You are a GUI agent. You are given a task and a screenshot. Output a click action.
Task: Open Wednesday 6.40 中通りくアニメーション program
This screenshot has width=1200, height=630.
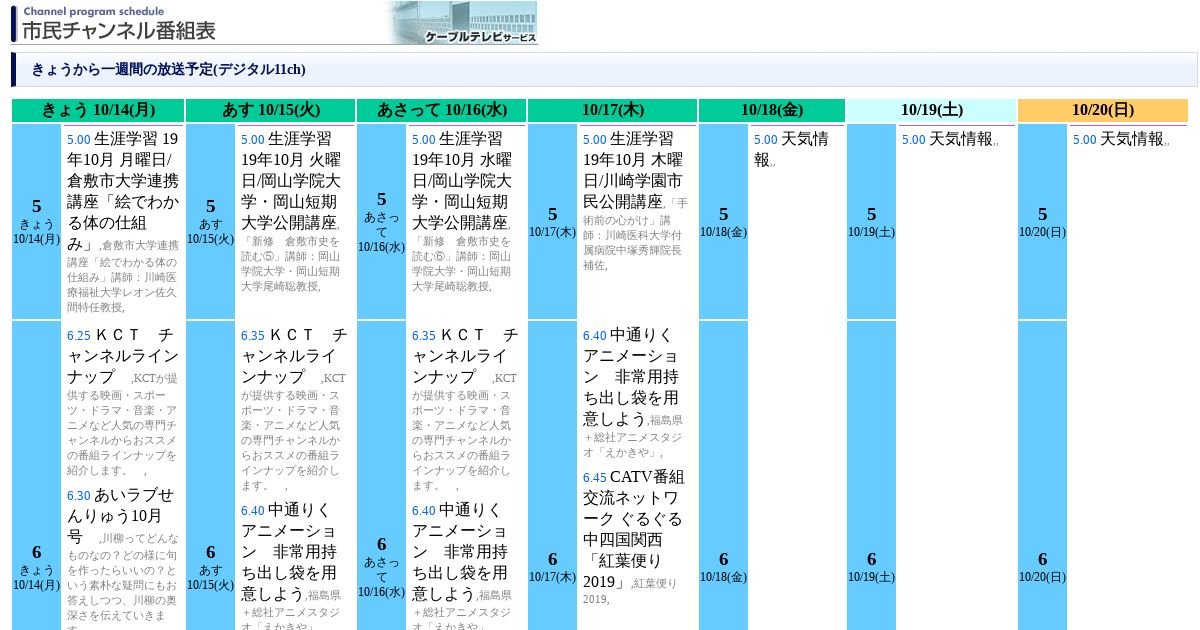click(x=463, y=552)
